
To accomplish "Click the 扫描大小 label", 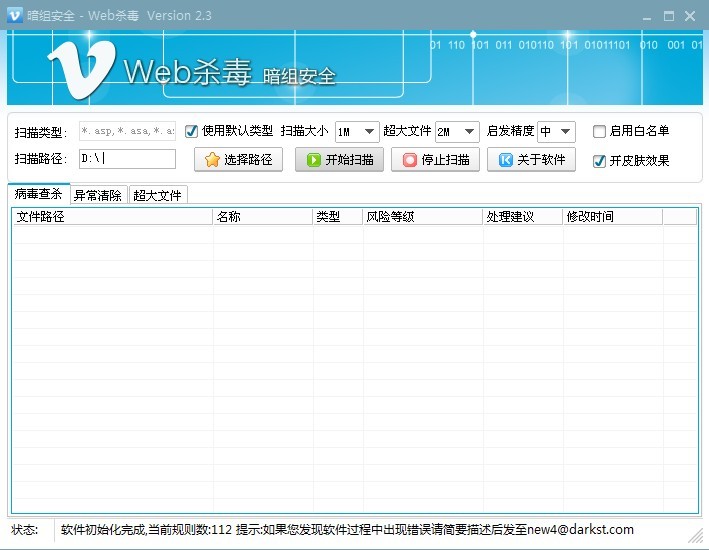I will click(304, 131).
